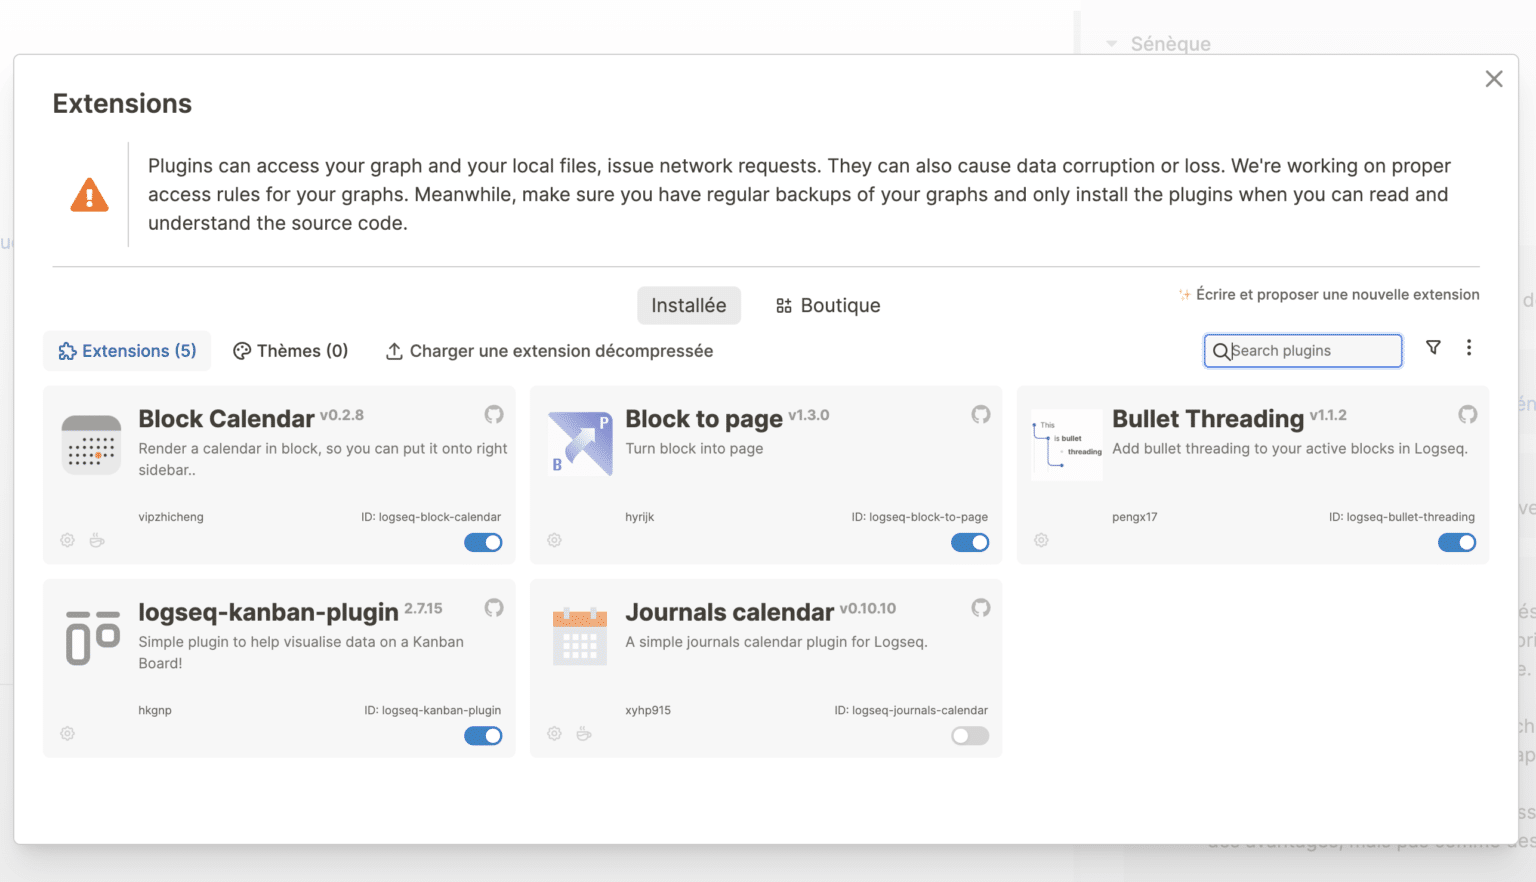The width and height of the screenshot is (1536, 882).
Task: Open GitHub repo of logseq-kanban-plugin
Action: click(x=494, y=607)
